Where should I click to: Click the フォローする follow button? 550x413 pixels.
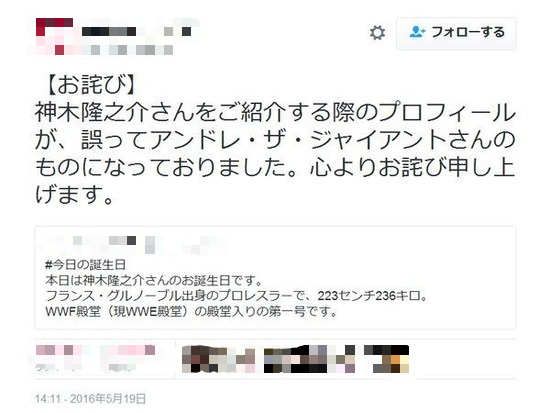click(456, 33)
